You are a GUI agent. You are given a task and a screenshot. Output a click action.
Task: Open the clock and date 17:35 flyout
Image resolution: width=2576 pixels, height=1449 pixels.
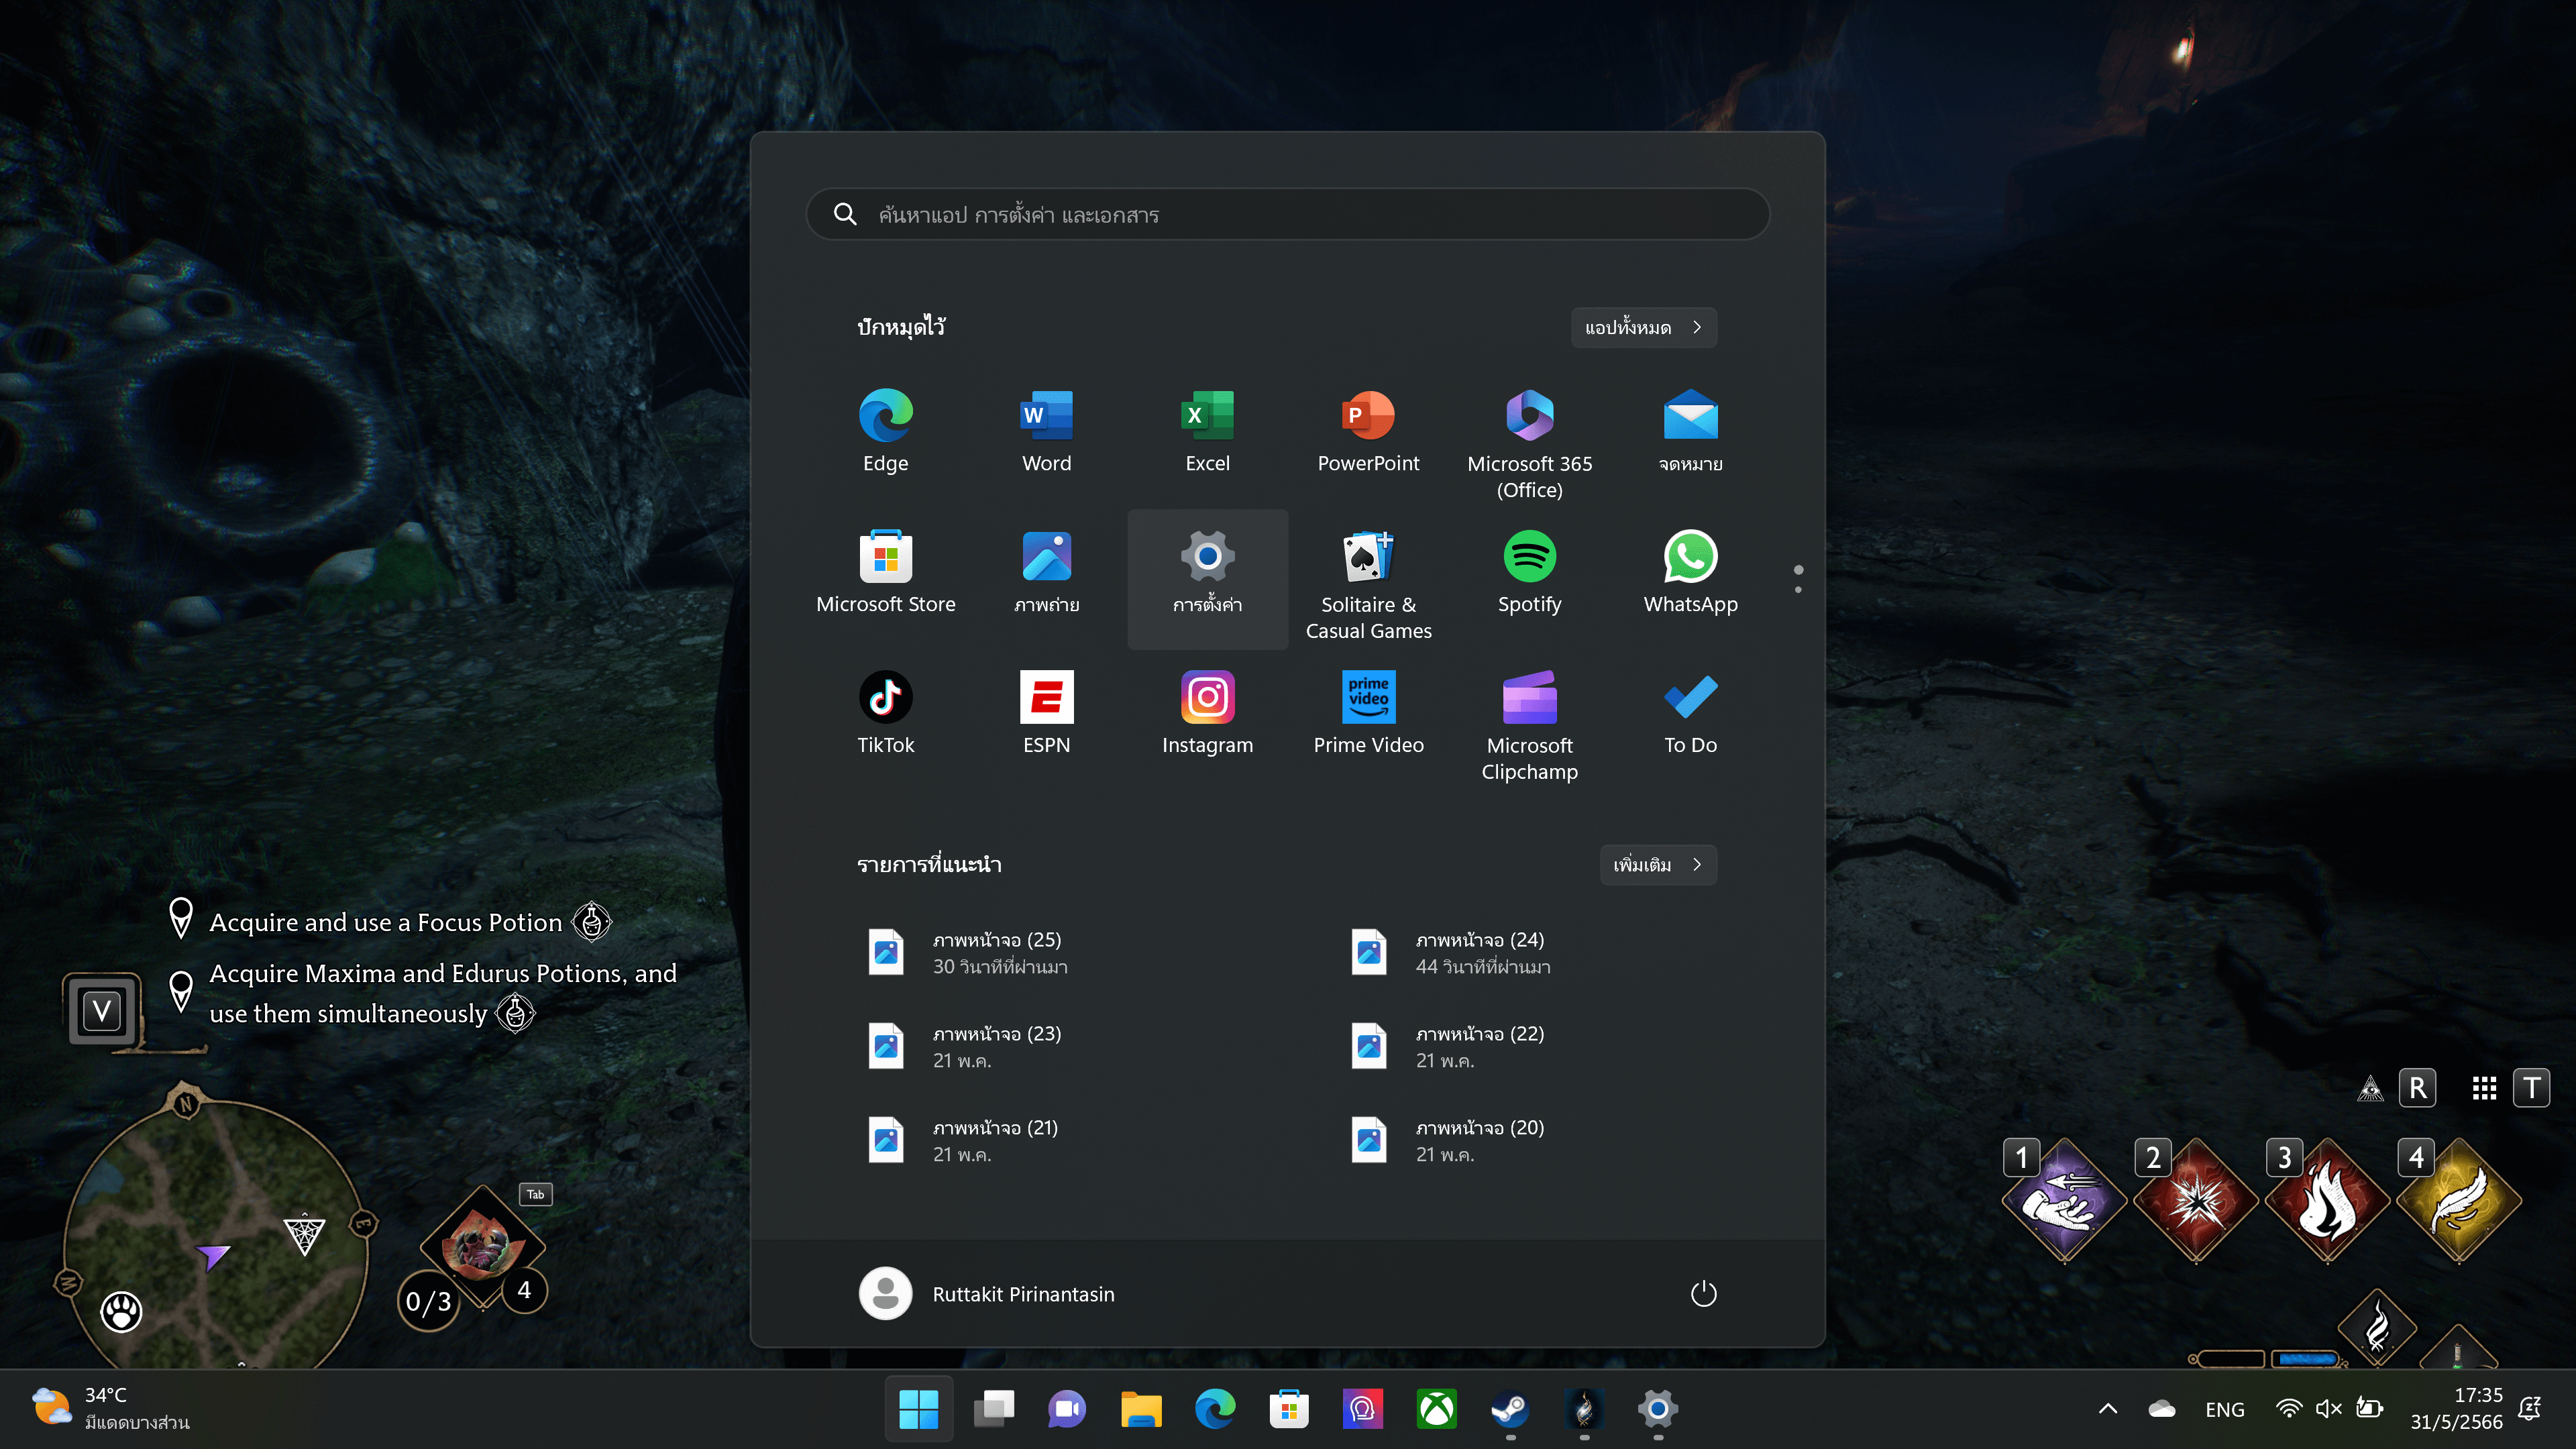2457,1409
